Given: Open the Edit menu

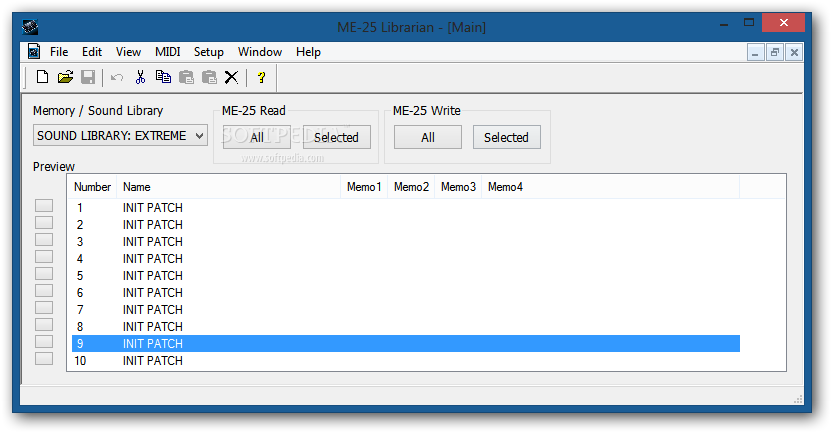Looking at the screenshot, I should point(92,52).
